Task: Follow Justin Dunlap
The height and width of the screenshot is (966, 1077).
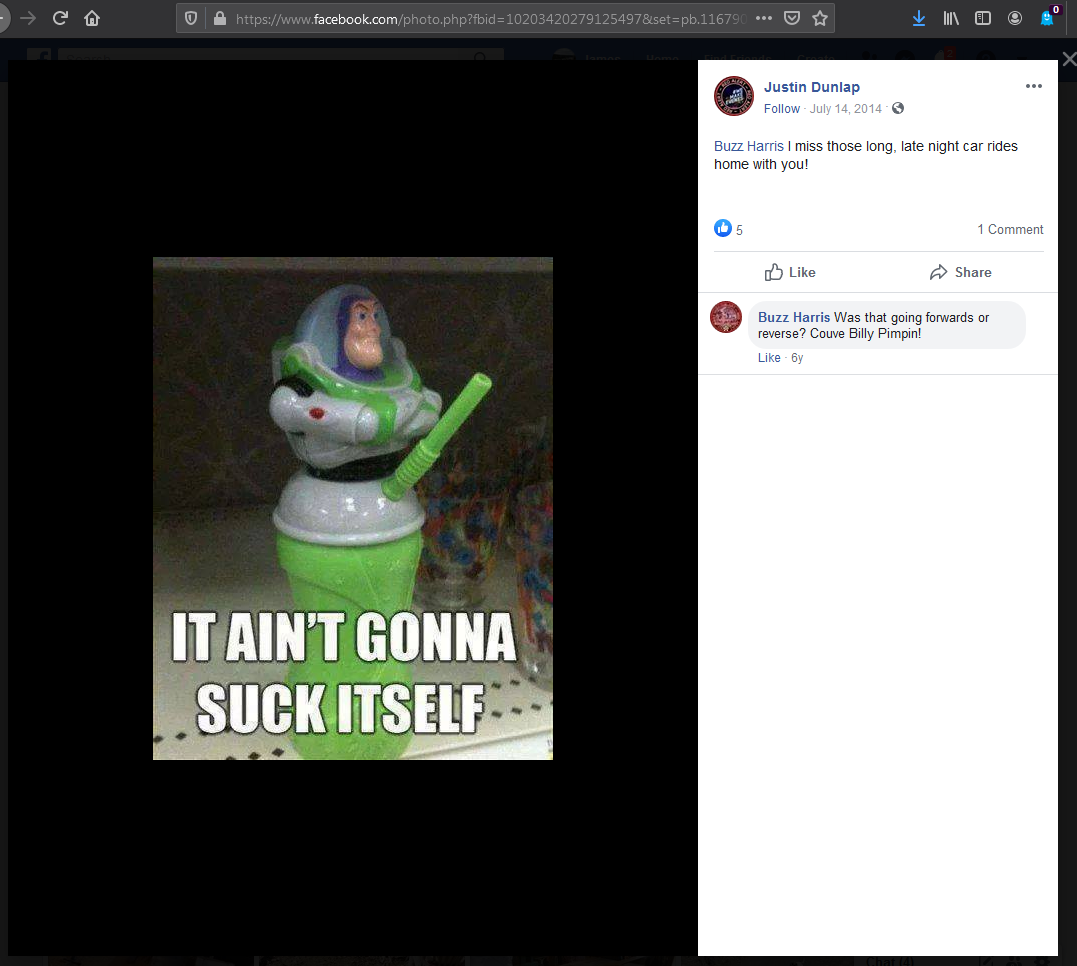Action: [782, 109]
